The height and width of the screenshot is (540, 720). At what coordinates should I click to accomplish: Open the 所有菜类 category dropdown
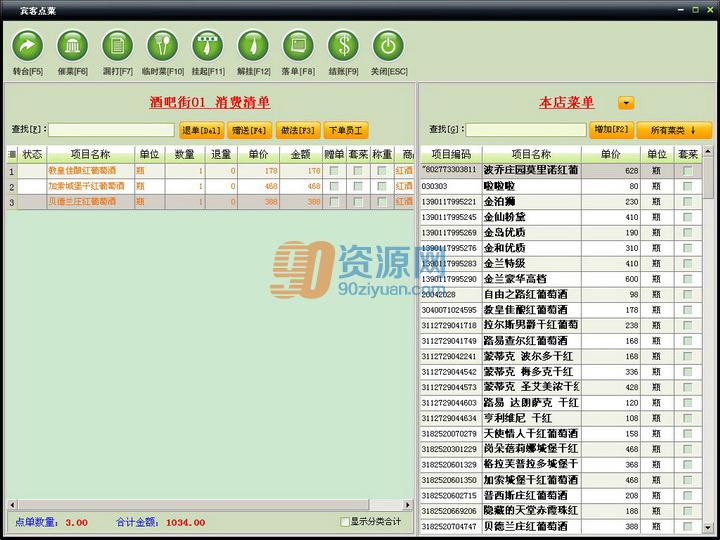pos(674,130)
